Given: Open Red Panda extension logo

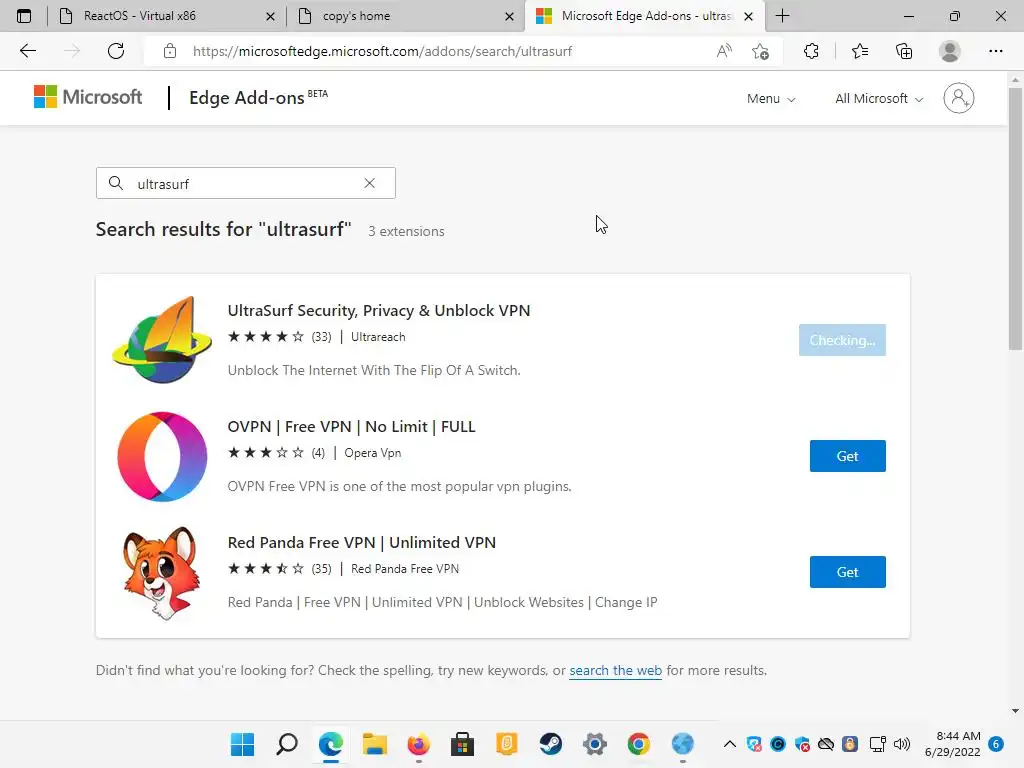Looking at the screenshot, I should tap(161, 573).
